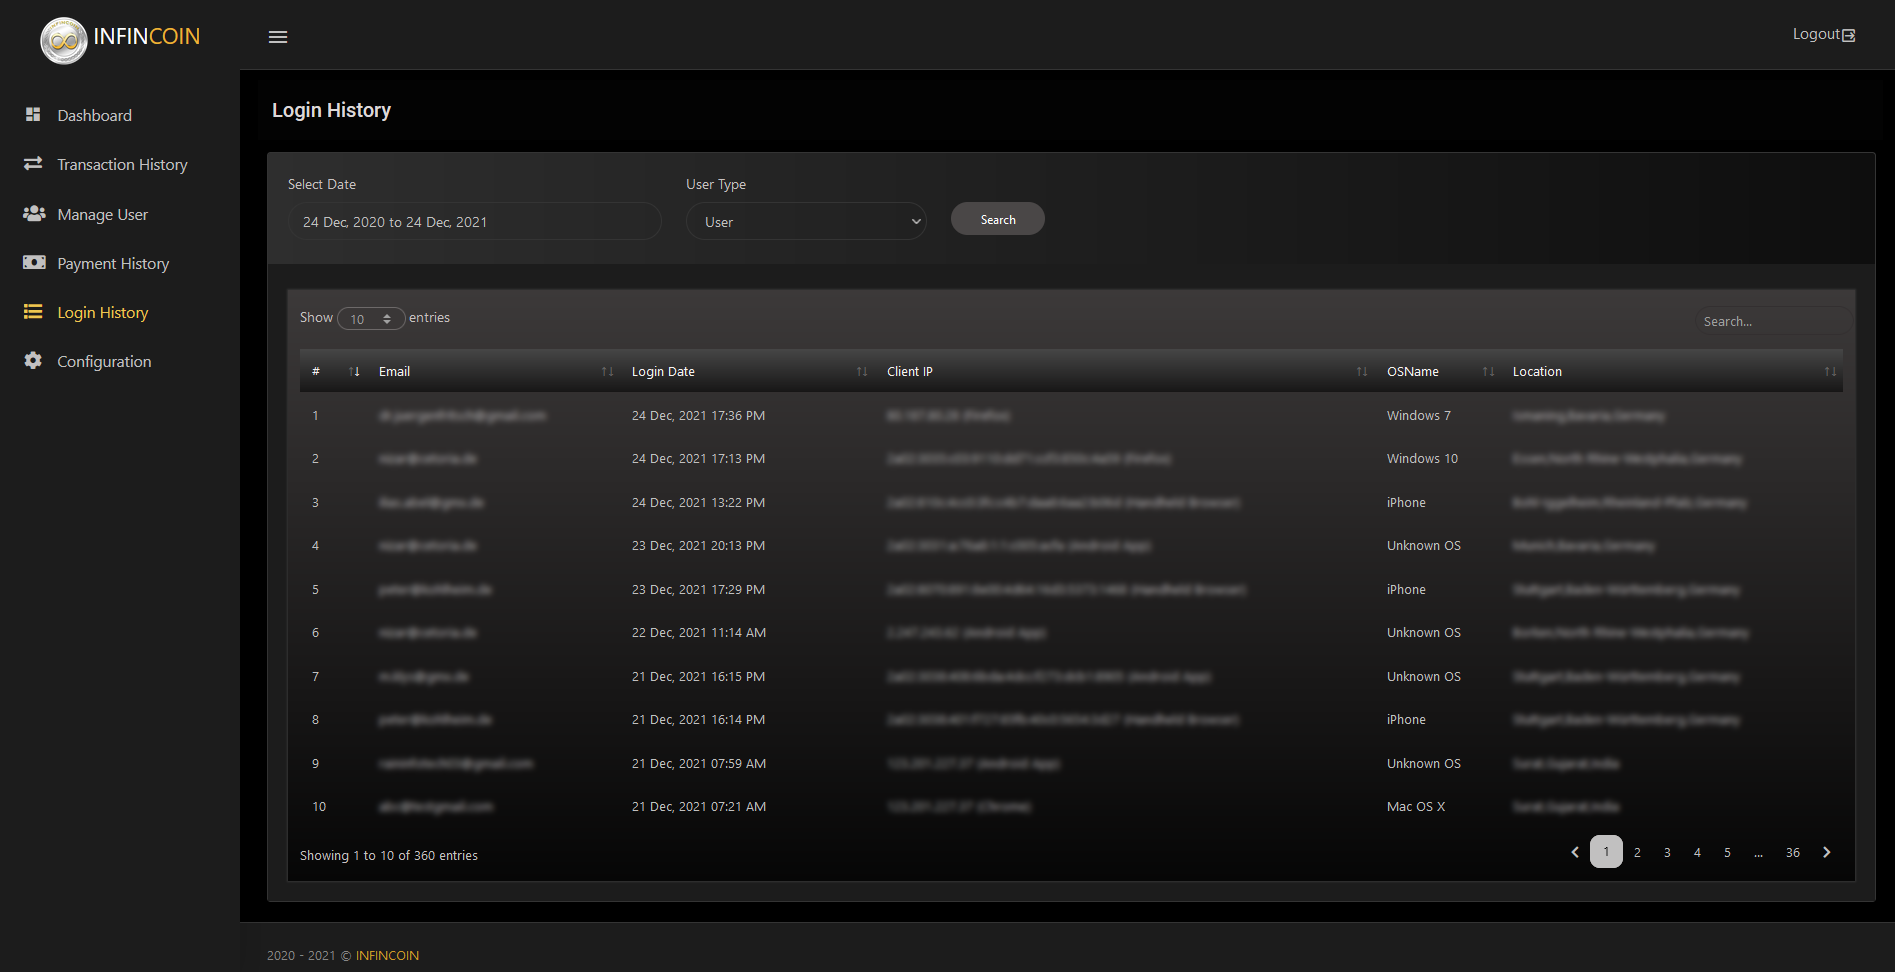
Task: Open the Show entries count dropdown
Action: tap(371, 319)
